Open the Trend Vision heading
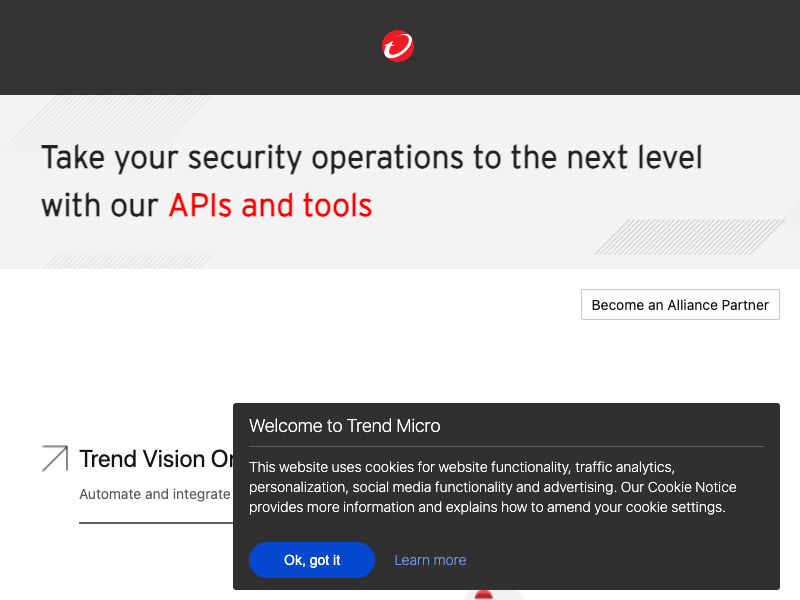Image resolution: width=800 pixels, height=600 pixels. tap(156, 459)
